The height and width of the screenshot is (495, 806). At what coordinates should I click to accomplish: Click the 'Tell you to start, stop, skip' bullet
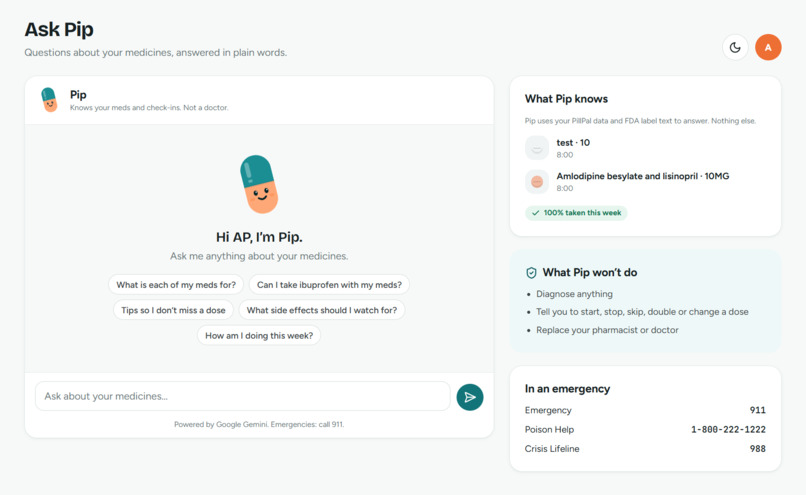point(642,312)
